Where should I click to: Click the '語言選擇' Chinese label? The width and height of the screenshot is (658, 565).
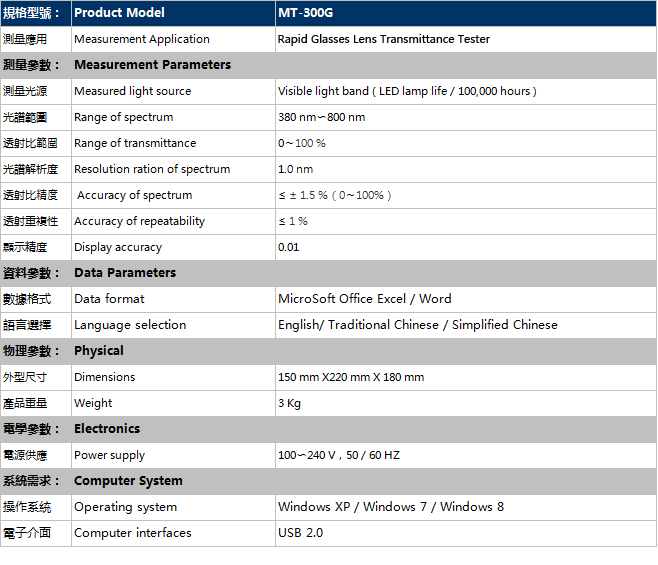[x=27, y=325]
